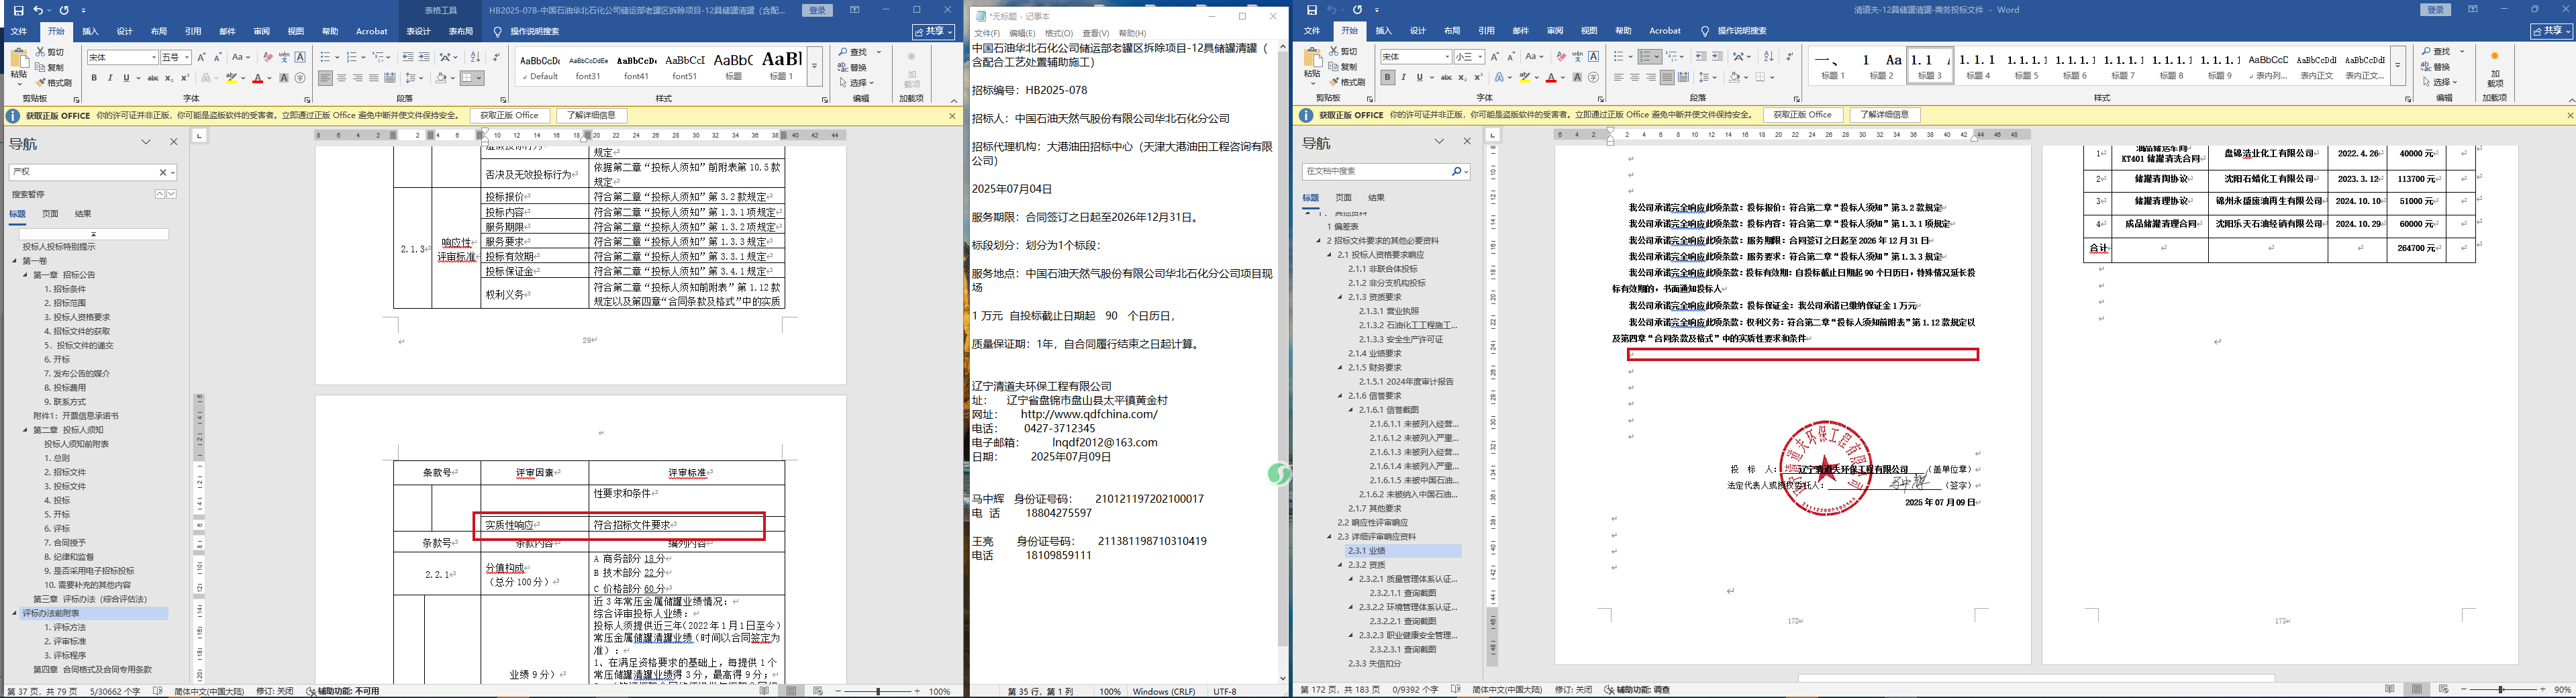Open phonetic guide (wén) in left Word

(x=284, y=57)
